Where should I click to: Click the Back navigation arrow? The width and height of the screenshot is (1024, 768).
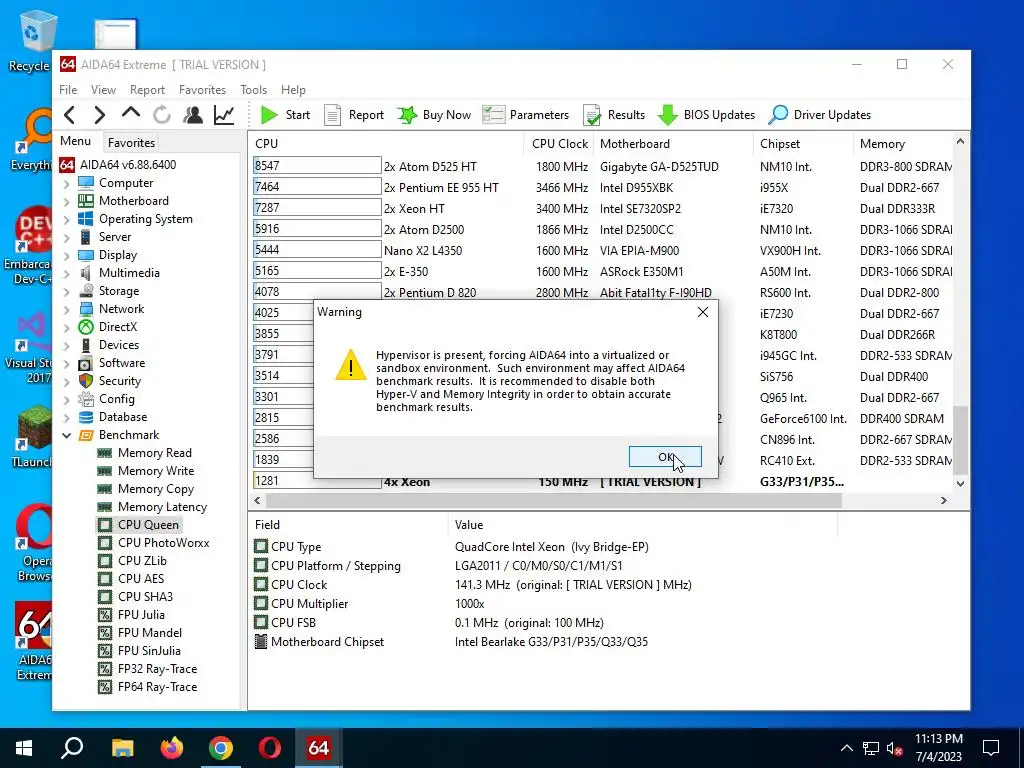click(x=70, y=115)
